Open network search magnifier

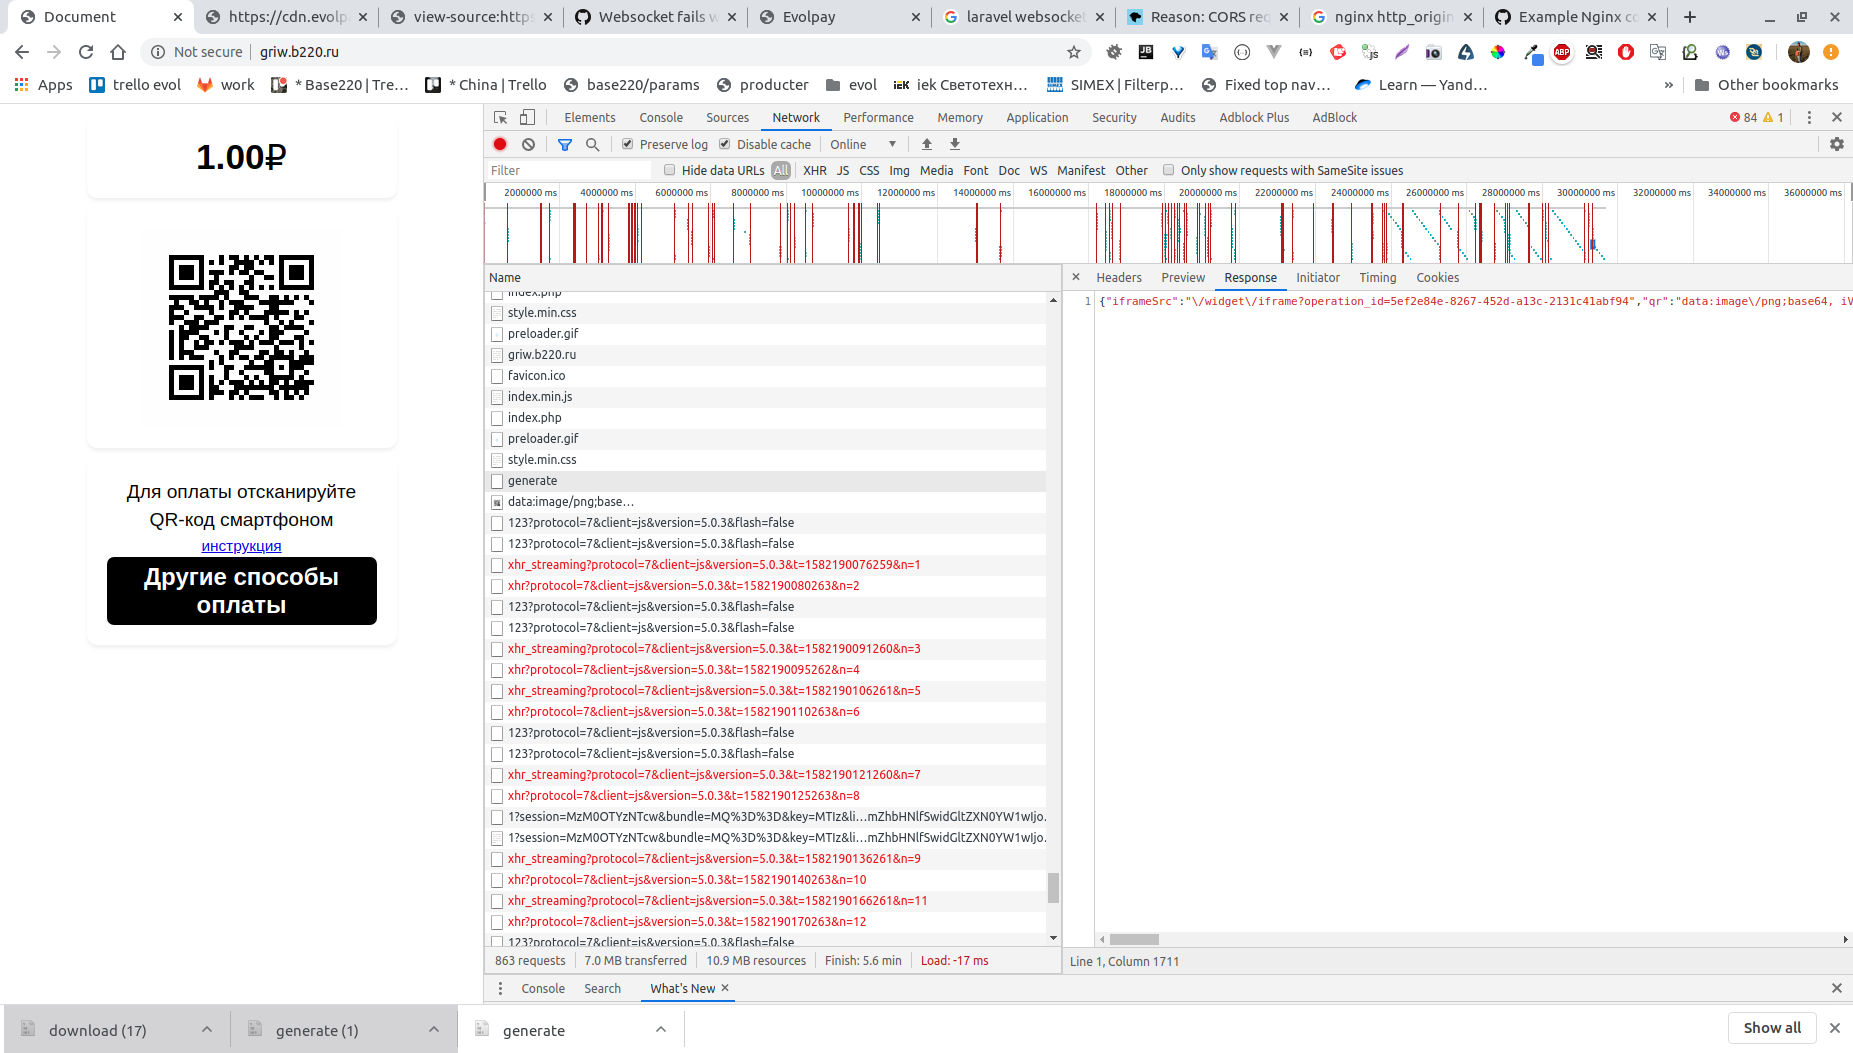tap(593, 144)
